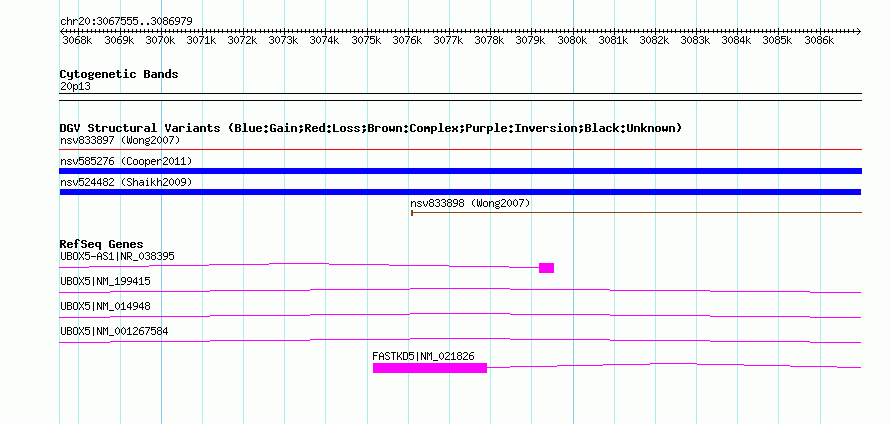Image resolution: width=890 pixels, height=424 pixels.
Task: Click the black 20p13 cytogenetic band line
Action: pyautogui.click(x=460, y=97)
